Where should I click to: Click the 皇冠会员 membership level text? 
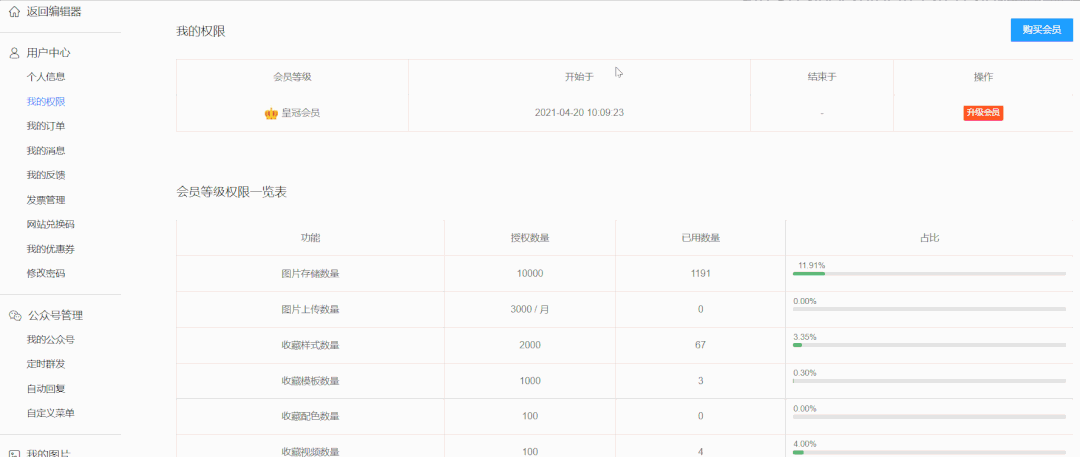click(x=300, y=113)
